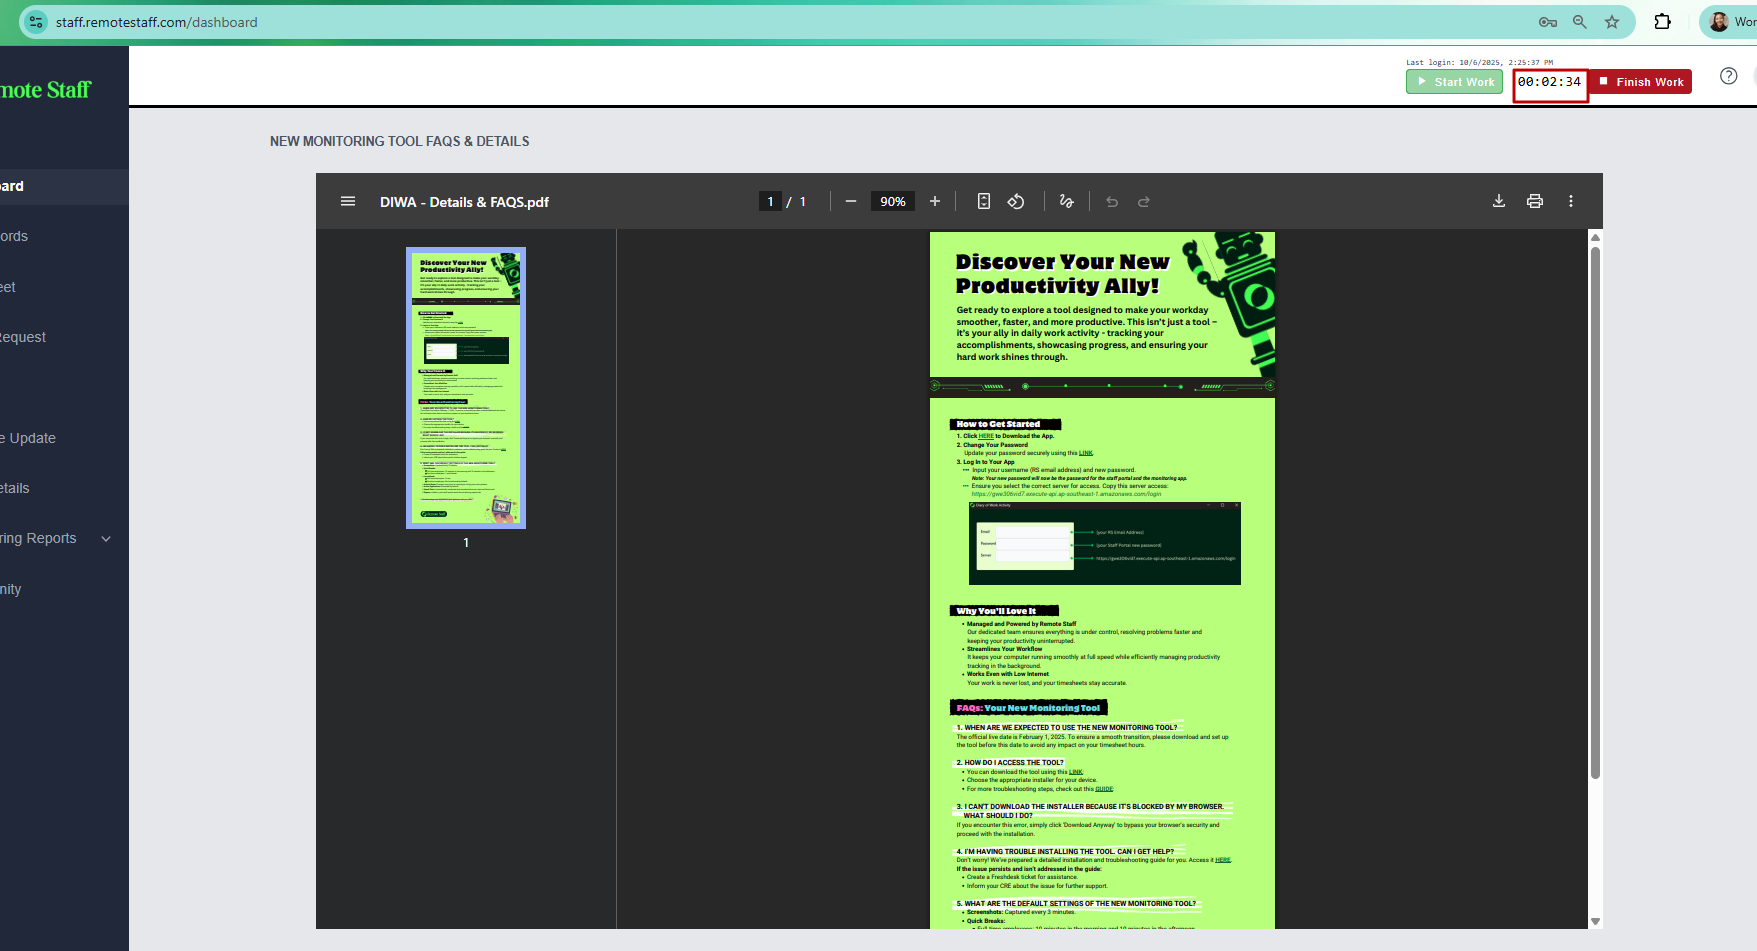Open the Request item in sidebar
Screen dimensions: 1757x951
pyautogui.click(x=23, y=337)
